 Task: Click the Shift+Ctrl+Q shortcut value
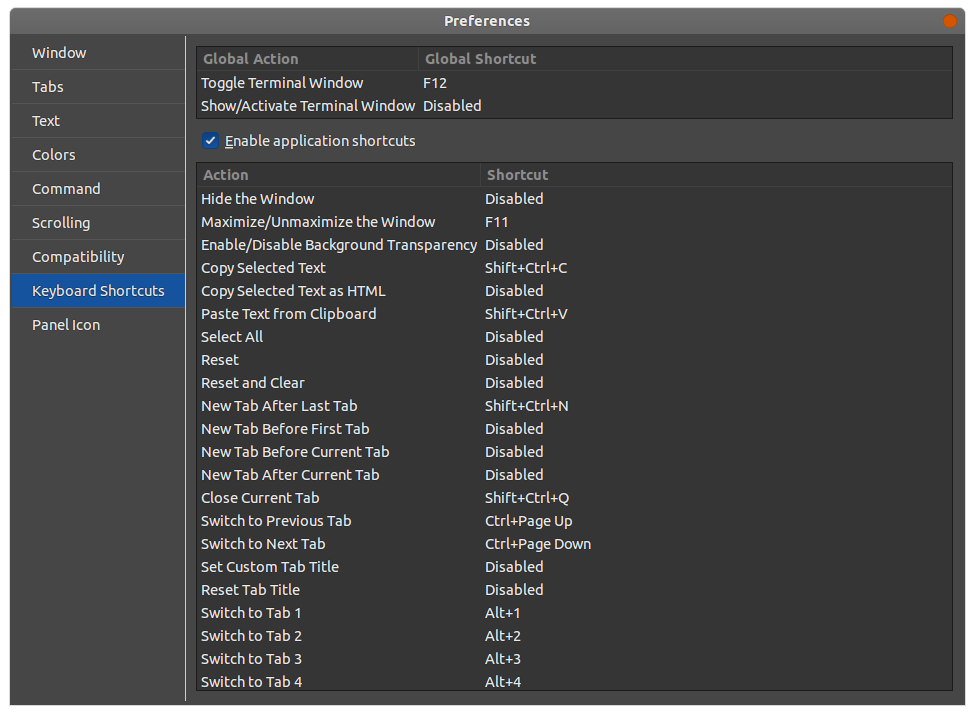527,498
